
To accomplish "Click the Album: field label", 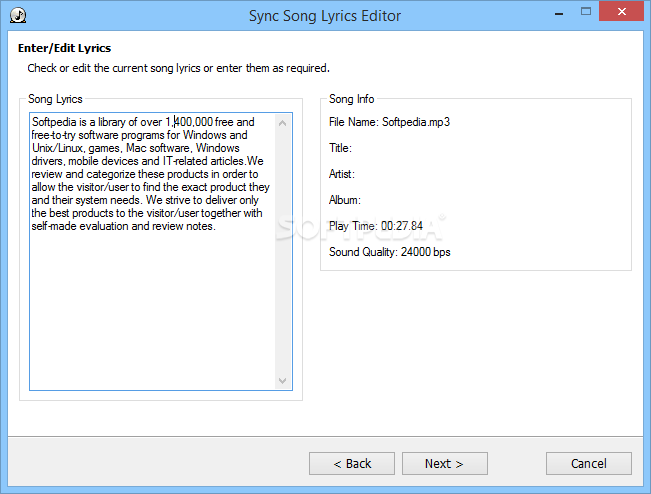I will (x=345, y=200).
